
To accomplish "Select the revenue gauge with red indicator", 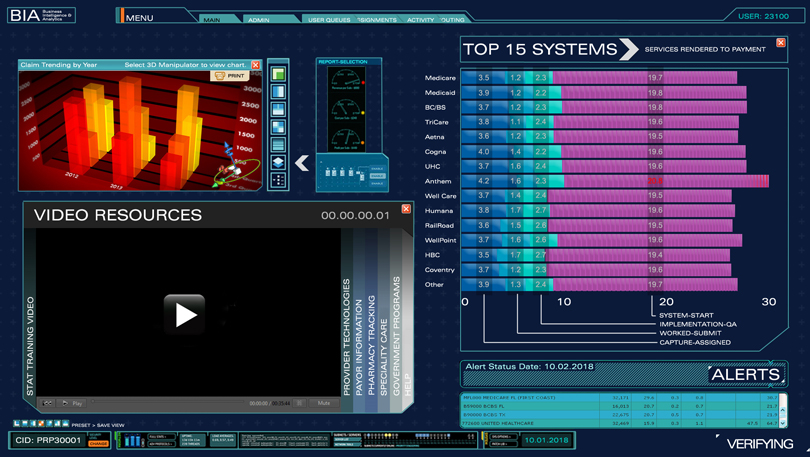I will click(x=347, y=80).
